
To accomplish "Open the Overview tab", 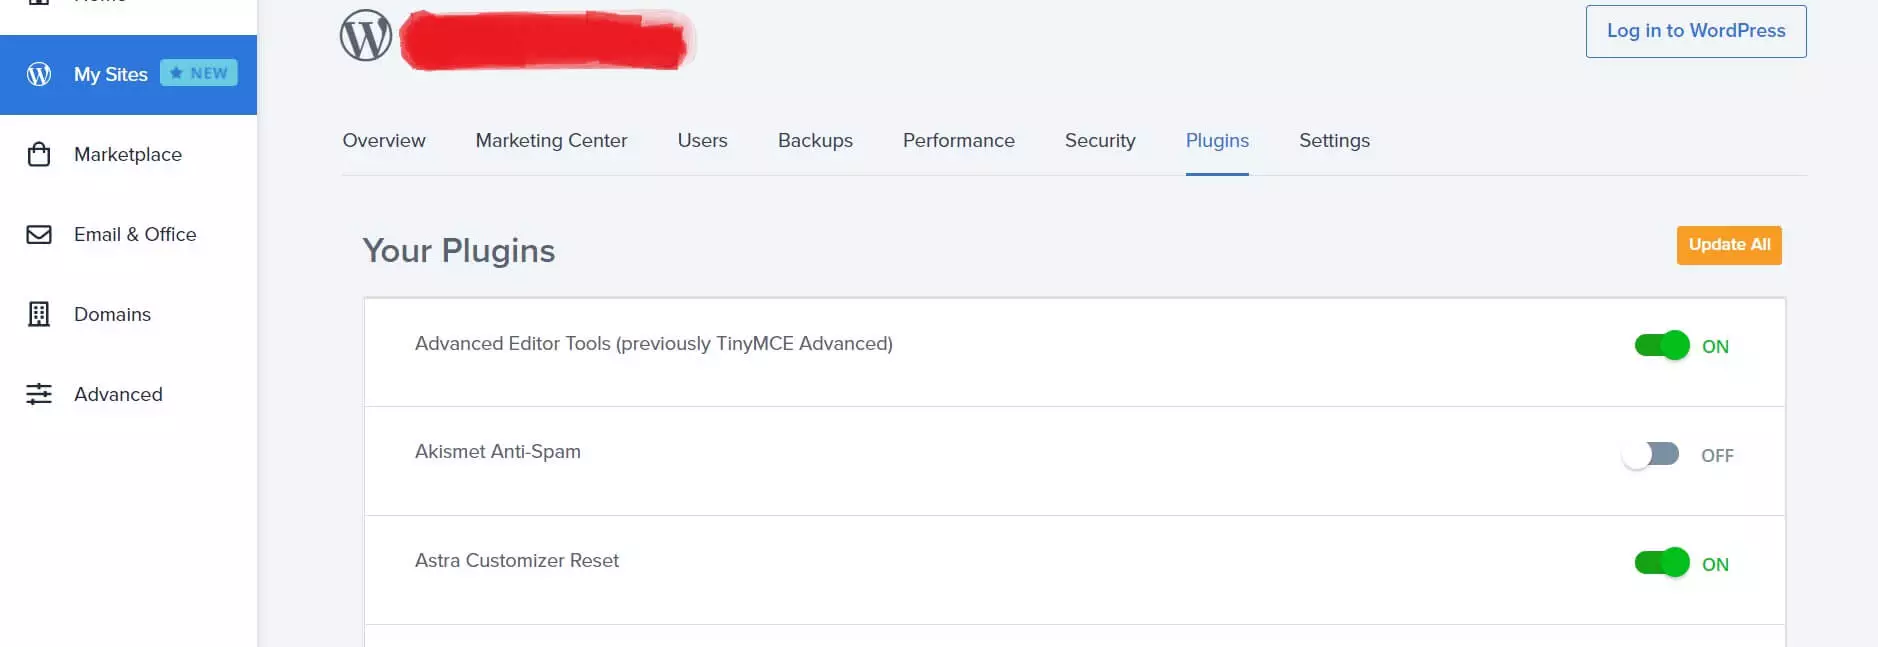I will pyautogui.click(x=384, y=141).
